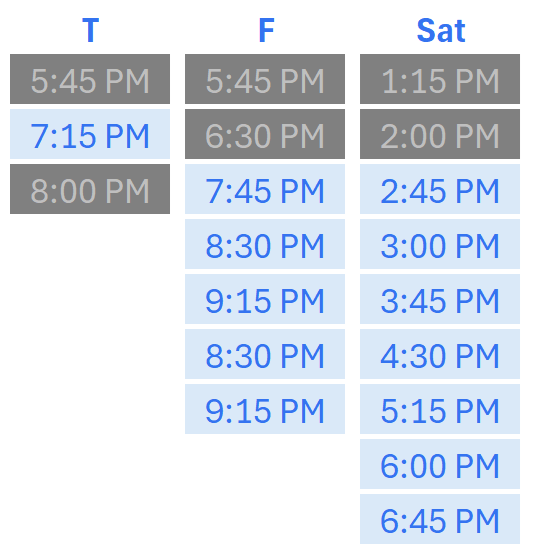Click the disabled Friday 6:30 PM slot
Screen dimensions: 534x554
pos(265,134)
